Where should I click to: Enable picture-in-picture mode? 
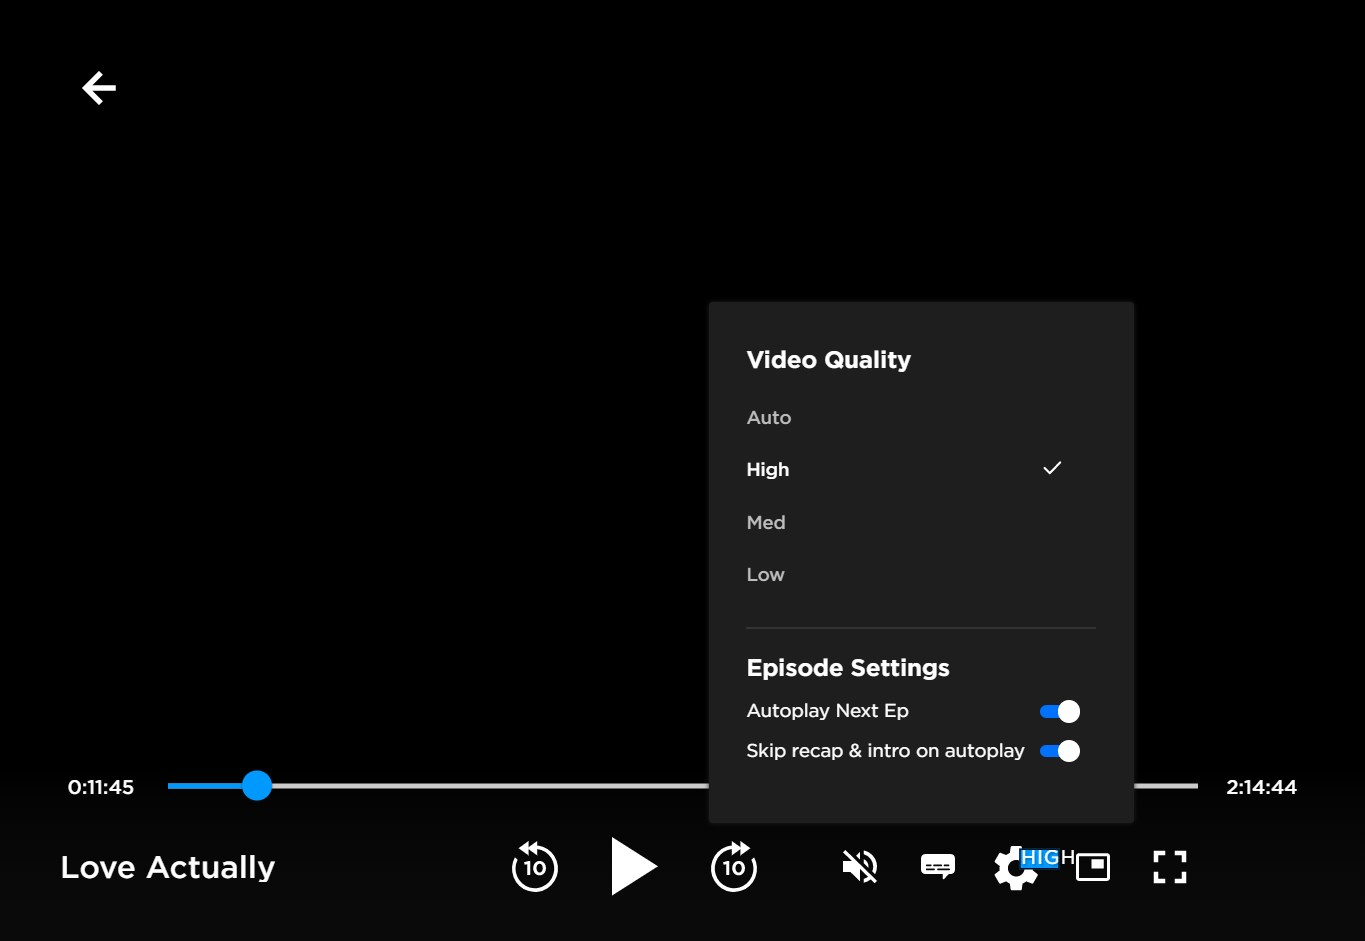click(1093, 867)
